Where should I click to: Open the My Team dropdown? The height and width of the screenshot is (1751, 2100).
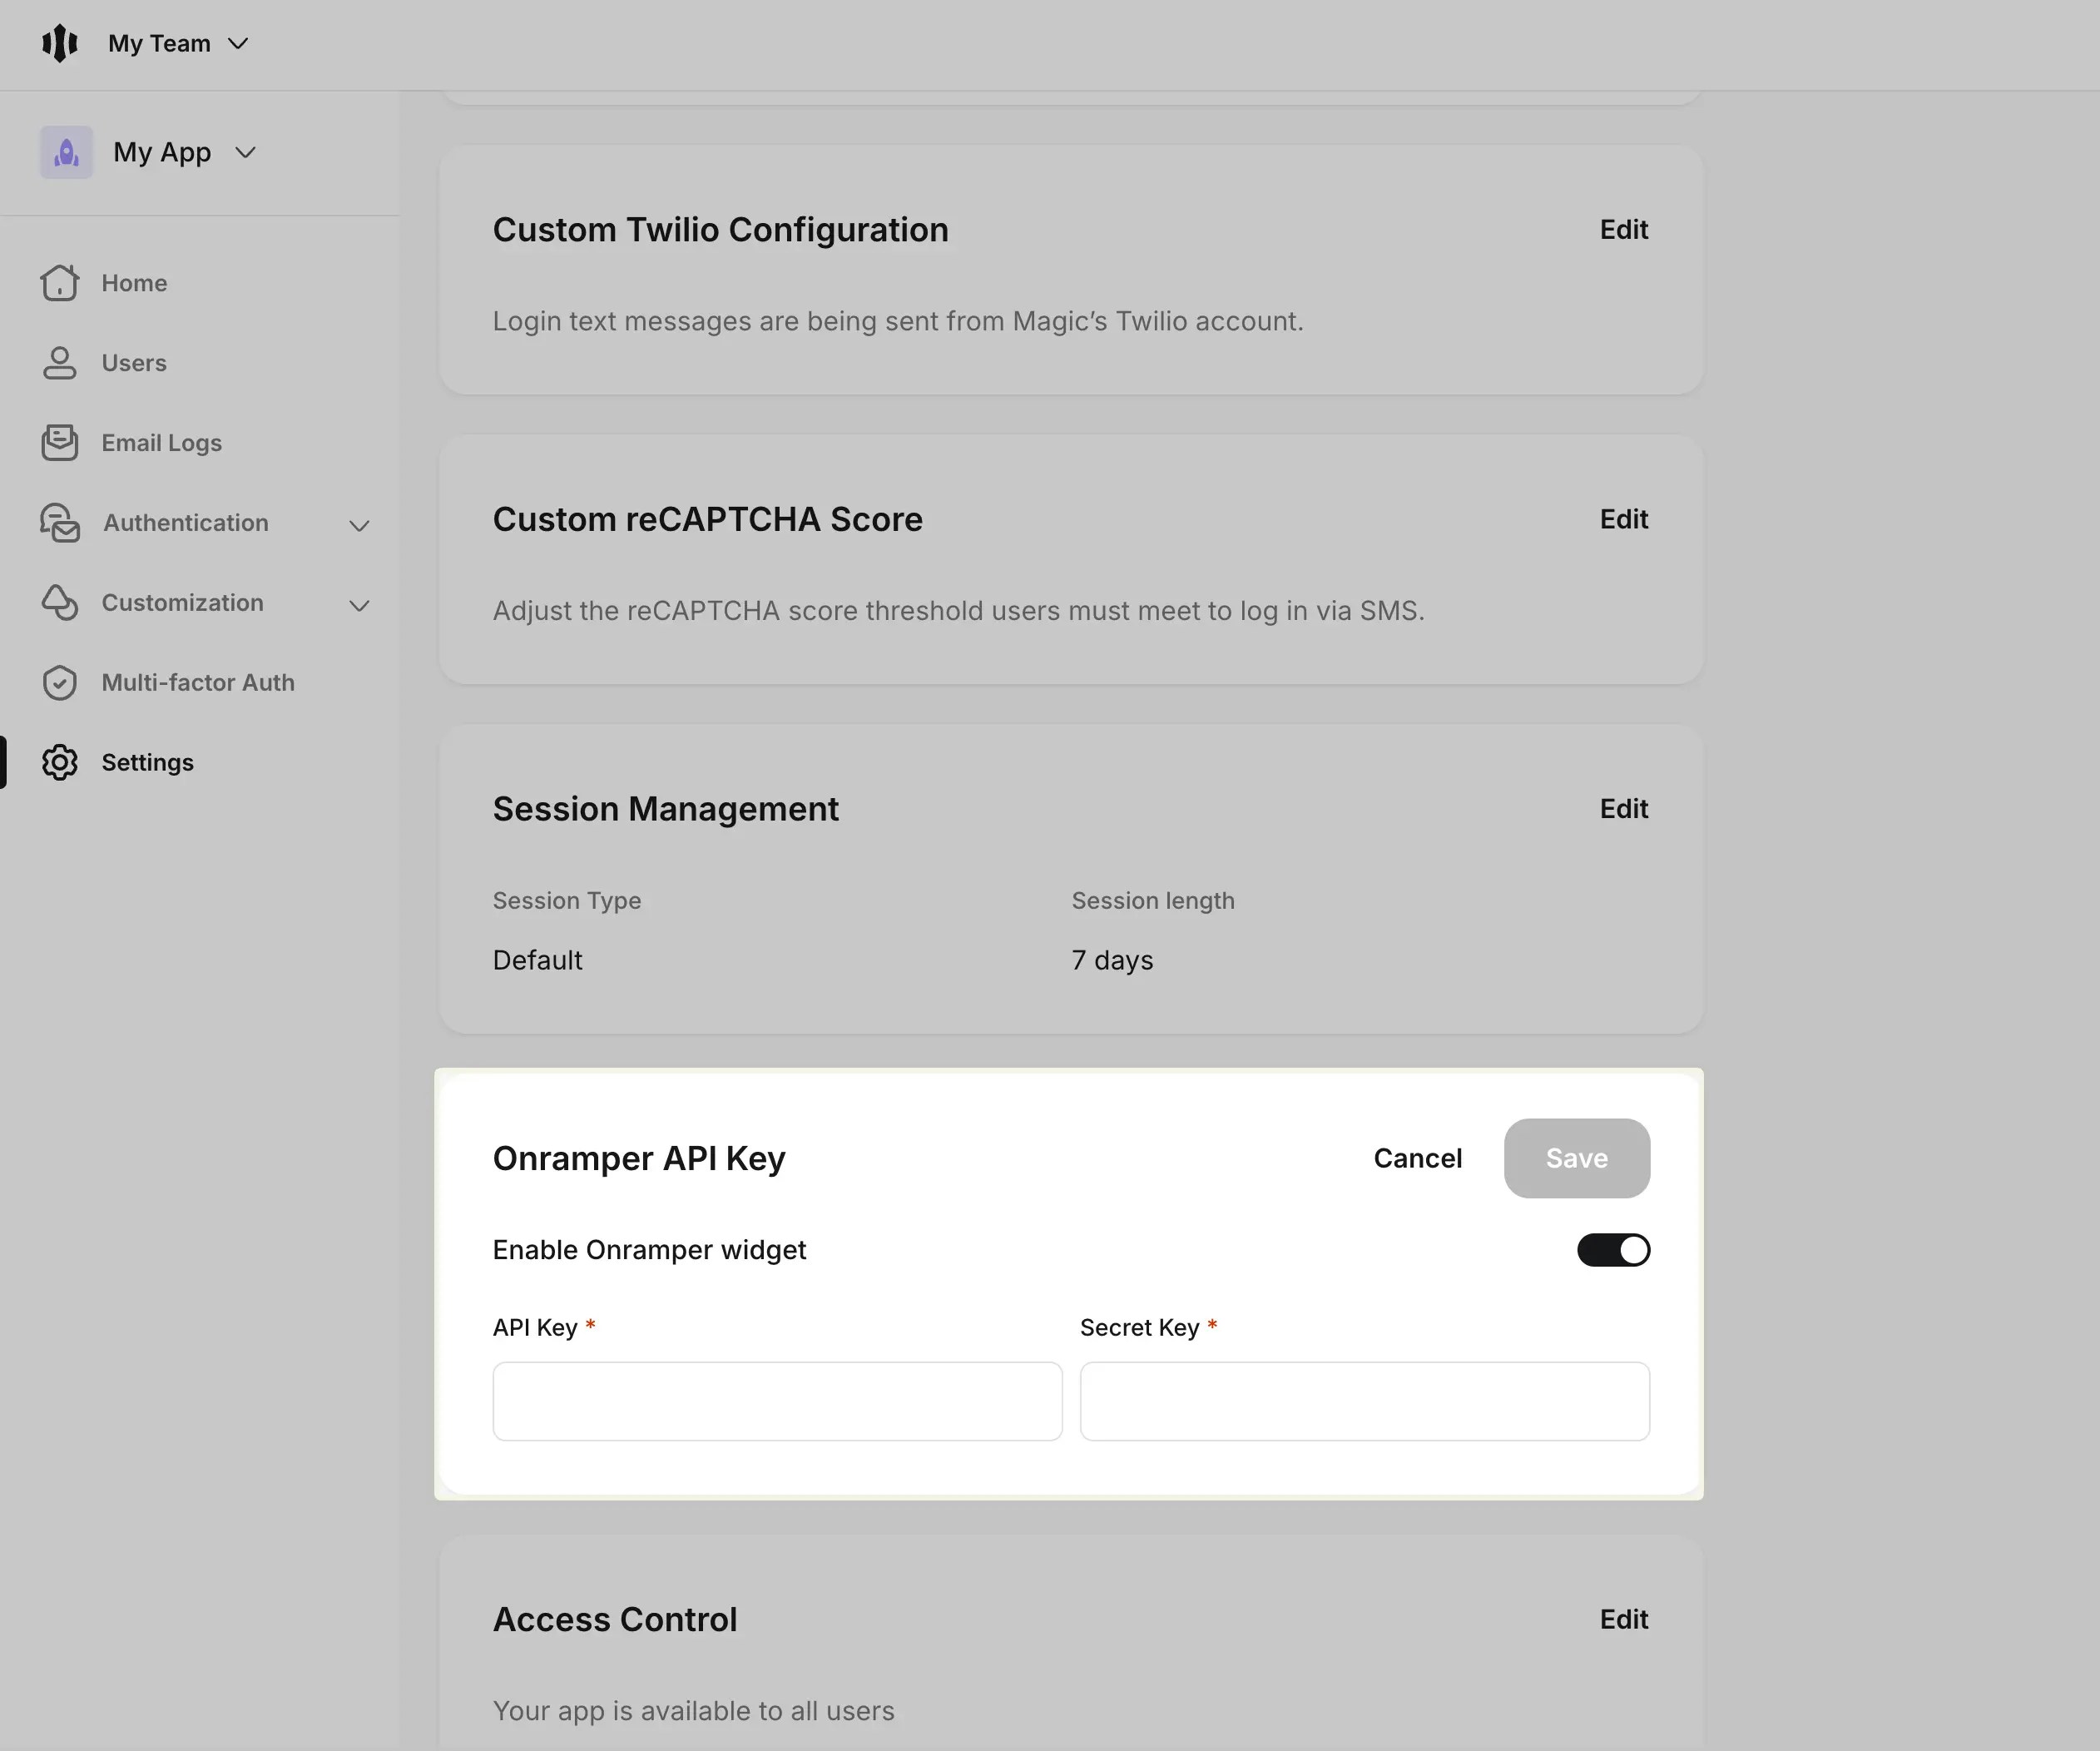(x=178, y=43)
